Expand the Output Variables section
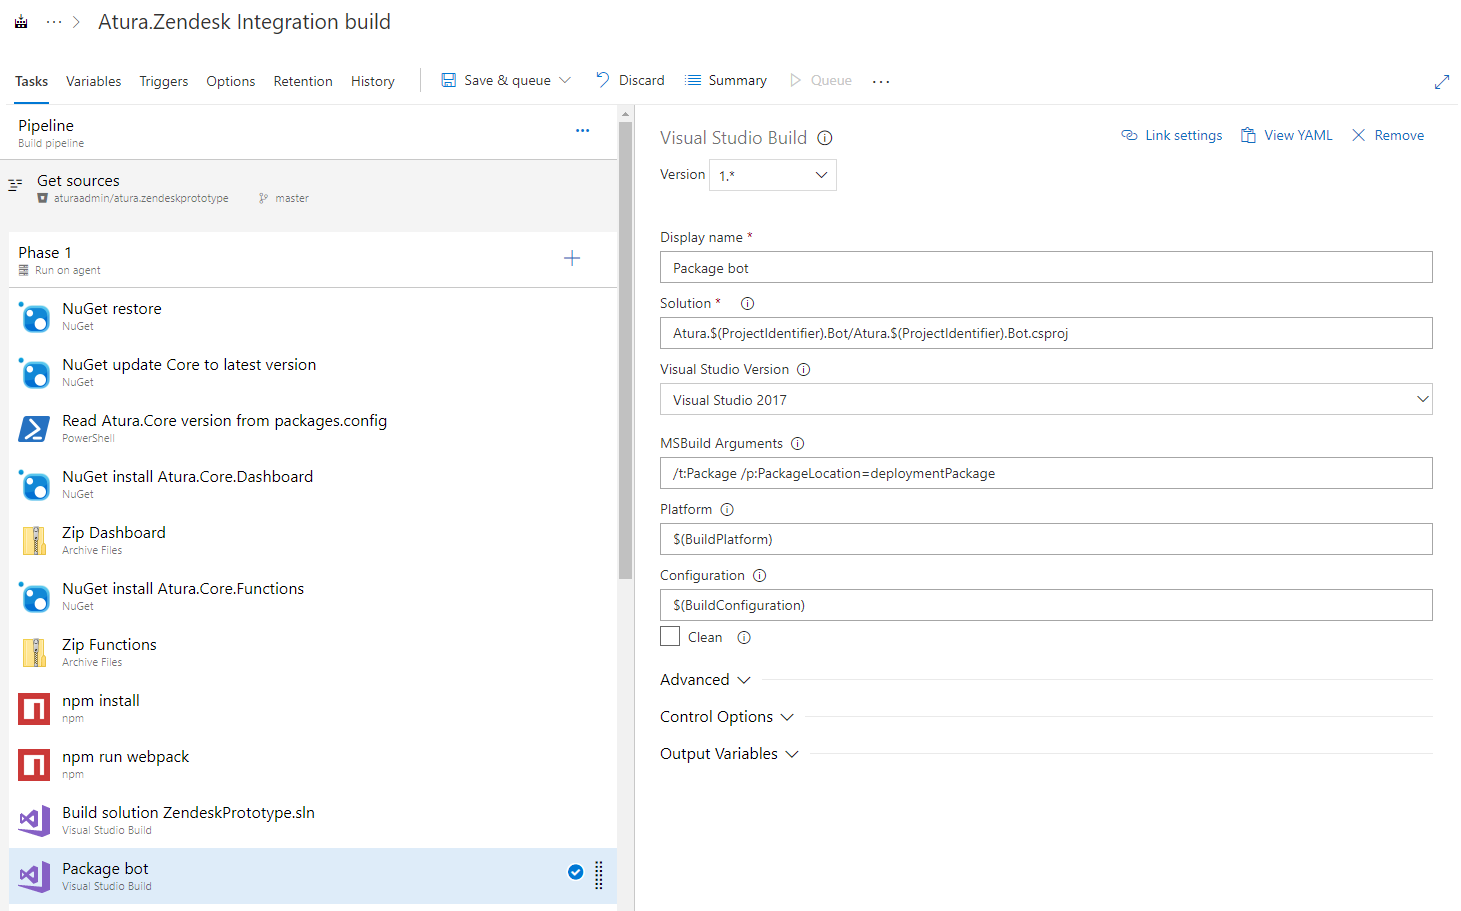 tap(729, 753)
